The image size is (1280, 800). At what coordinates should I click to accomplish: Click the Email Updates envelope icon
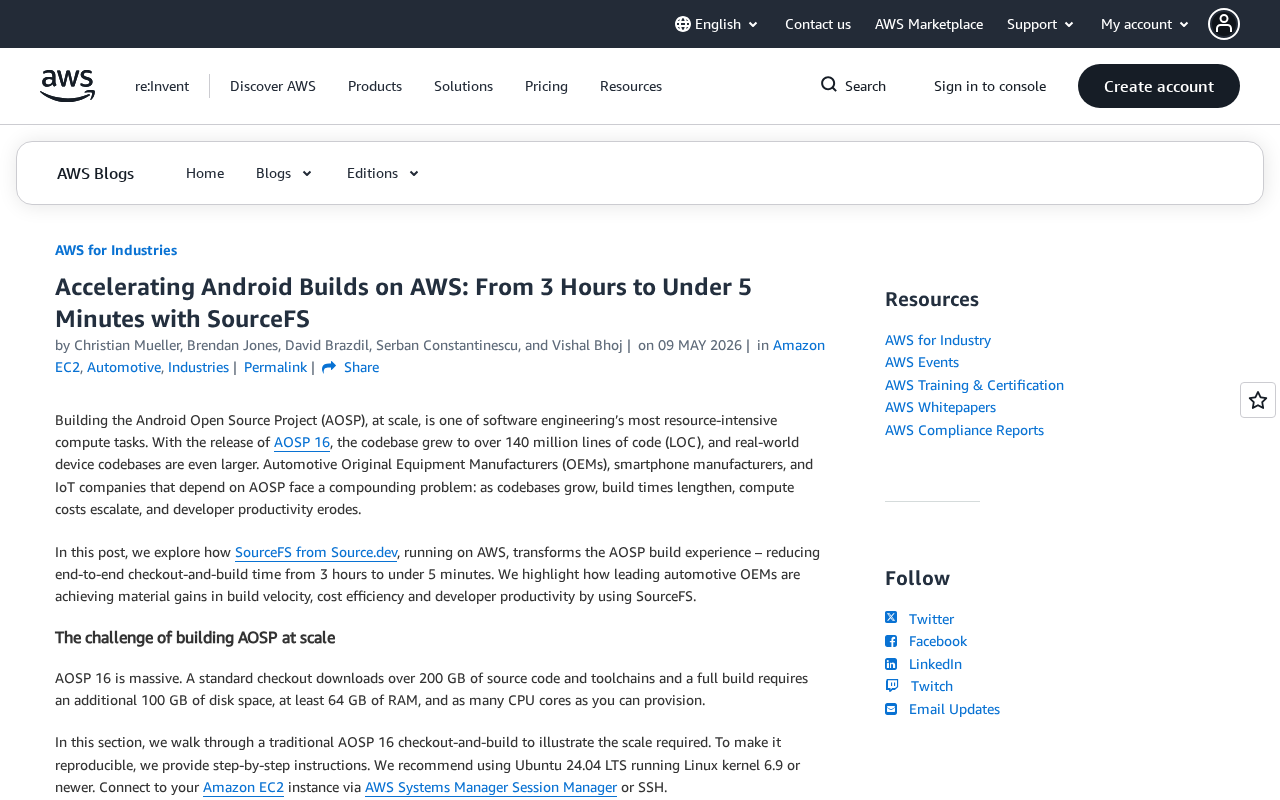(891, 709)
